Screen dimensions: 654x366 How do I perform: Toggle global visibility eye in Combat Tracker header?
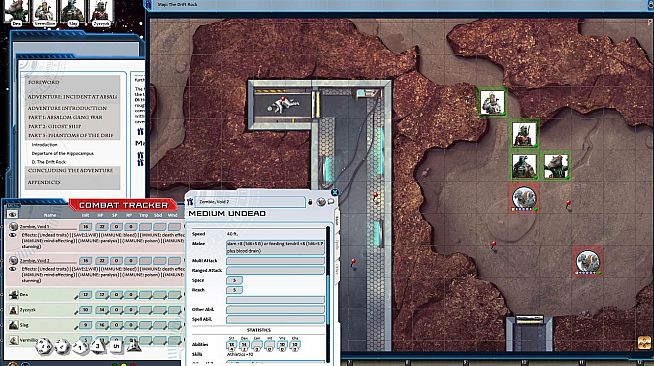(x=13, y=214)
